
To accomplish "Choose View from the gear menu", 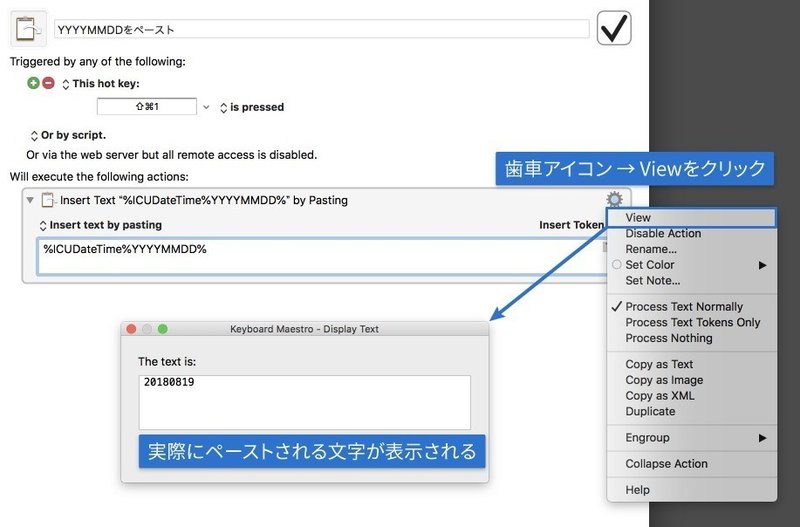I will [x=691, y=217].
